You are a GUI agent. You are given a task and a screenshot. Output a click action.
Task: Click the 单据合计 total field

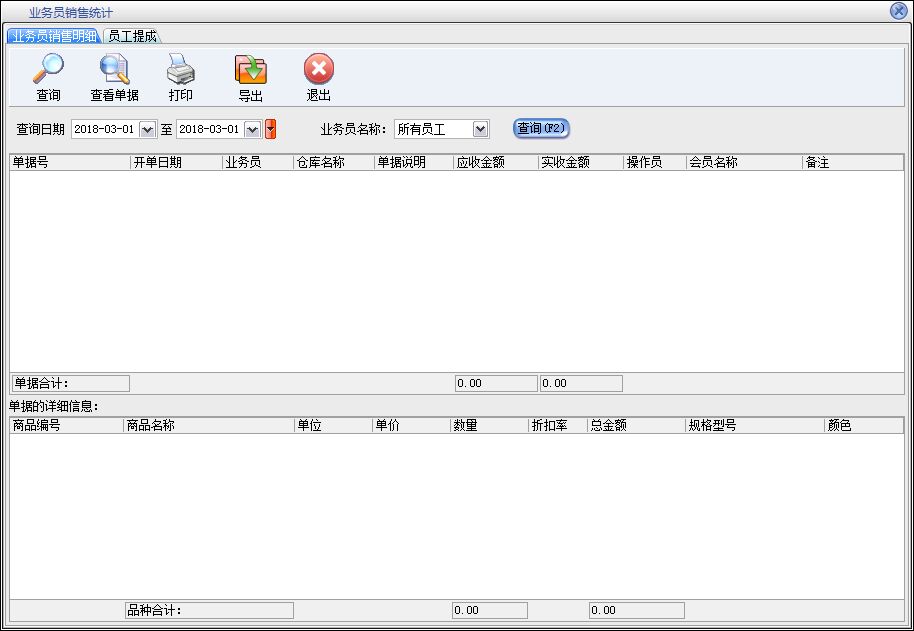tap(70, 383)
